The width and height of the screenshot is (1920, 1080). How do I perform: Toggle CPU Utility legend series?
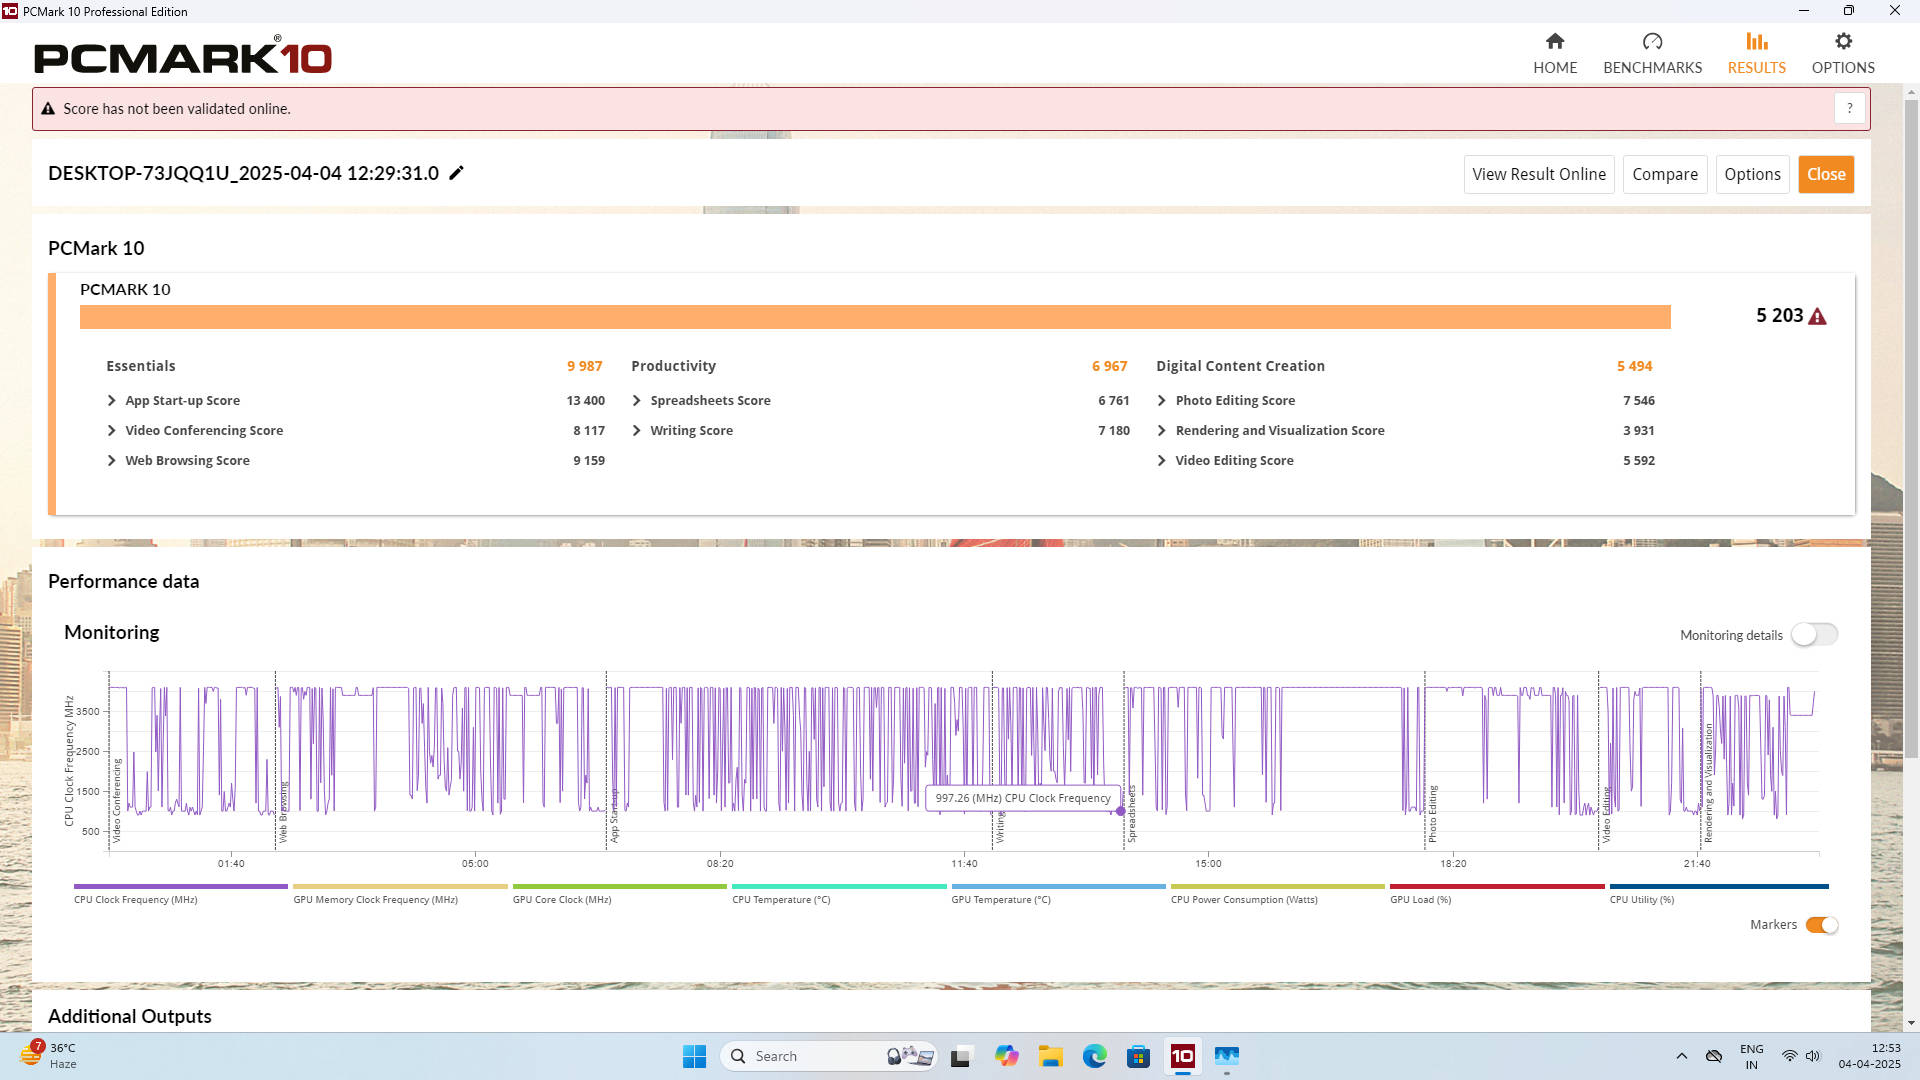(x=1718, y=893)
